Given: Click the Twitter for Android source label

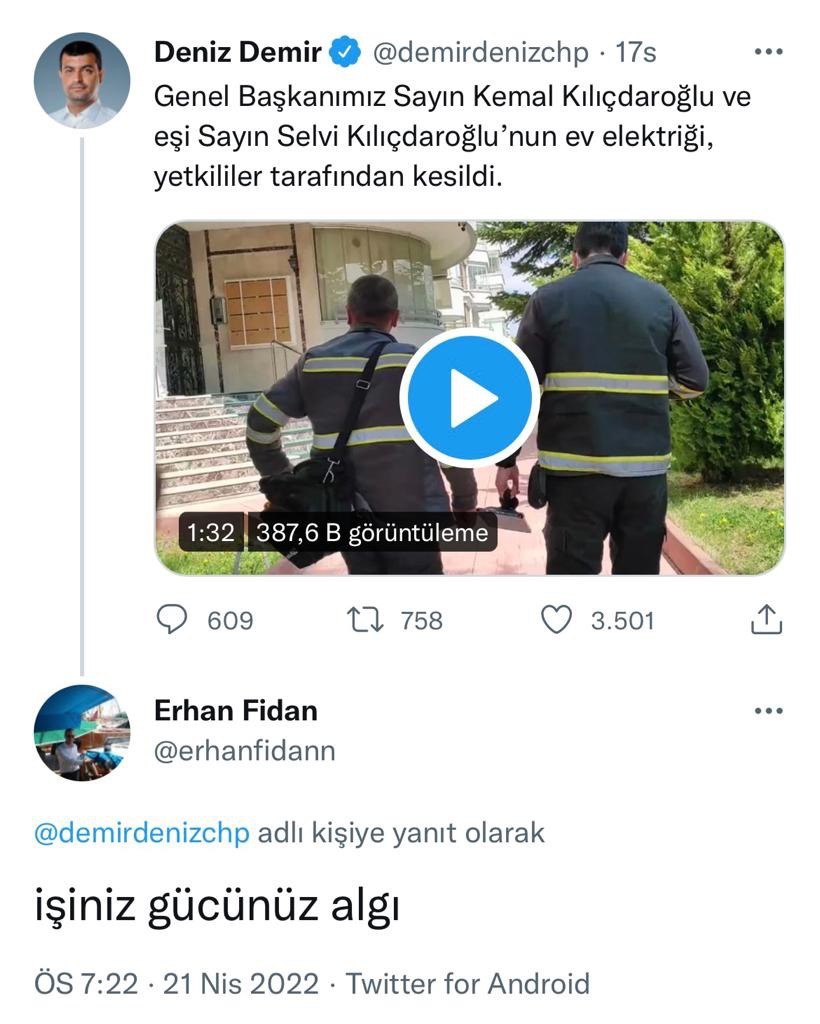Looking at the screenshot, I should (467, 984).
